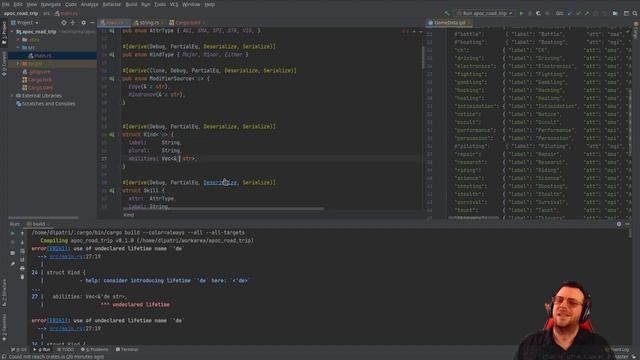Select Cargo.toml in the project tree
The image size is (640, 360).
(x=40, y=87)
